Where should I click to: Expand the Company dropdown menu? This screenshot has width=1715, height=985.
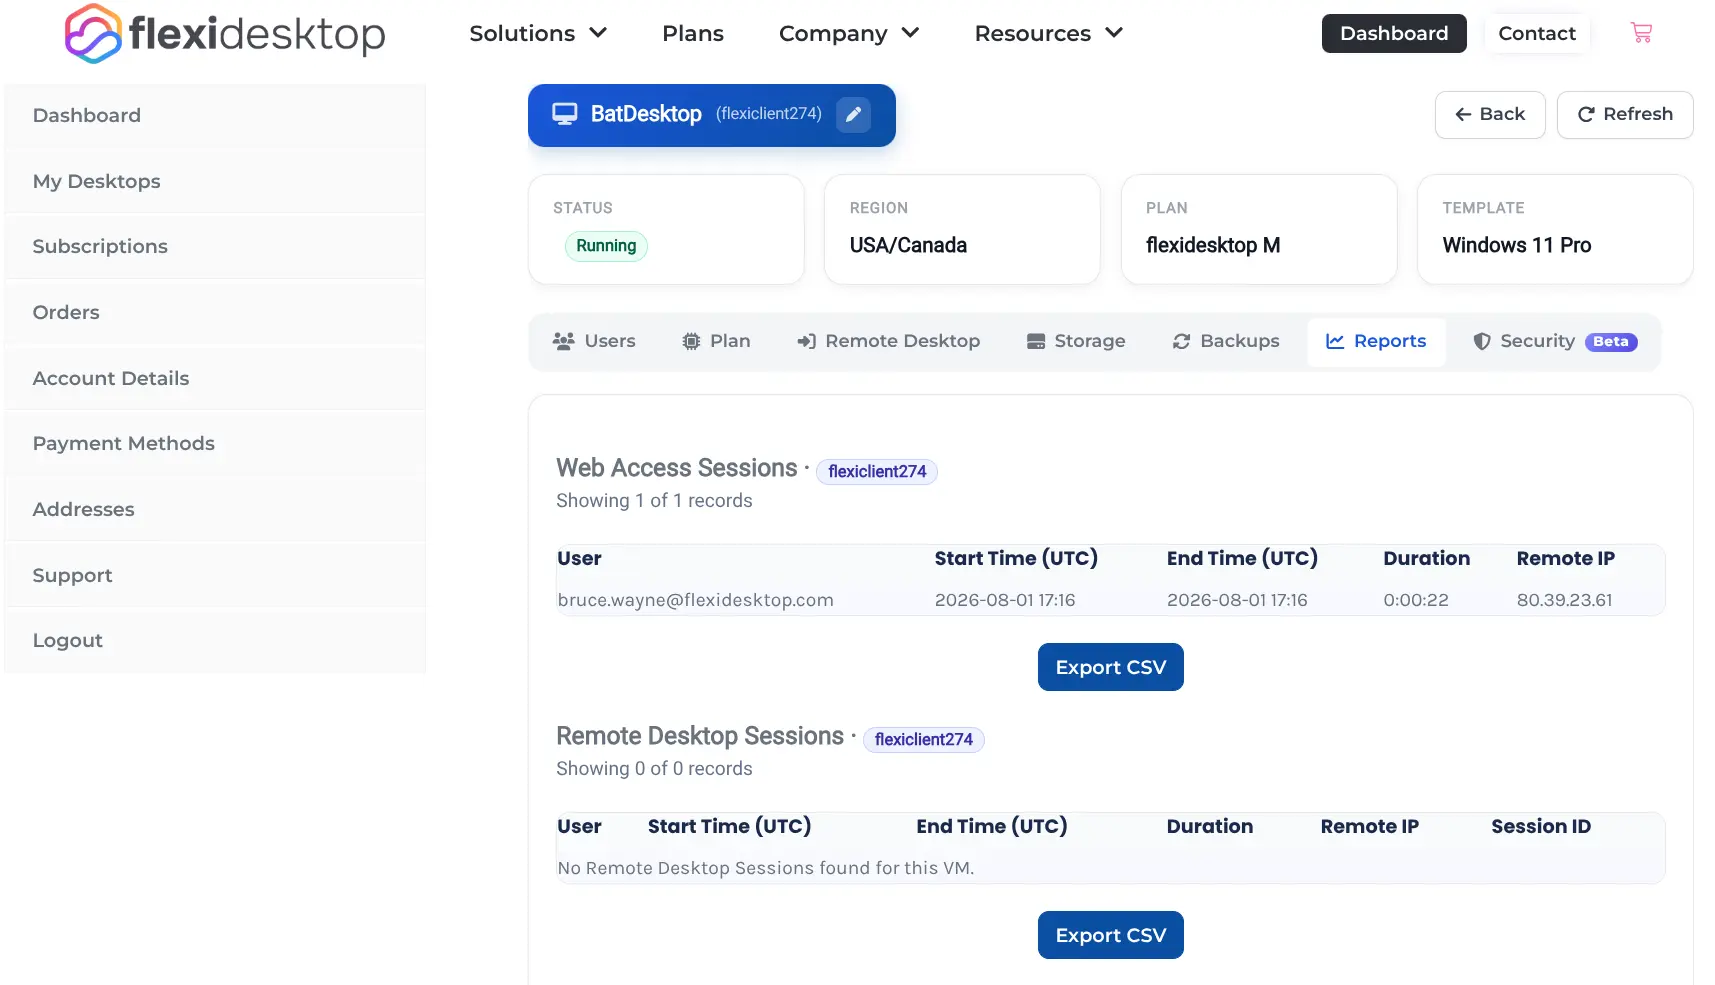tap(849, 33)
